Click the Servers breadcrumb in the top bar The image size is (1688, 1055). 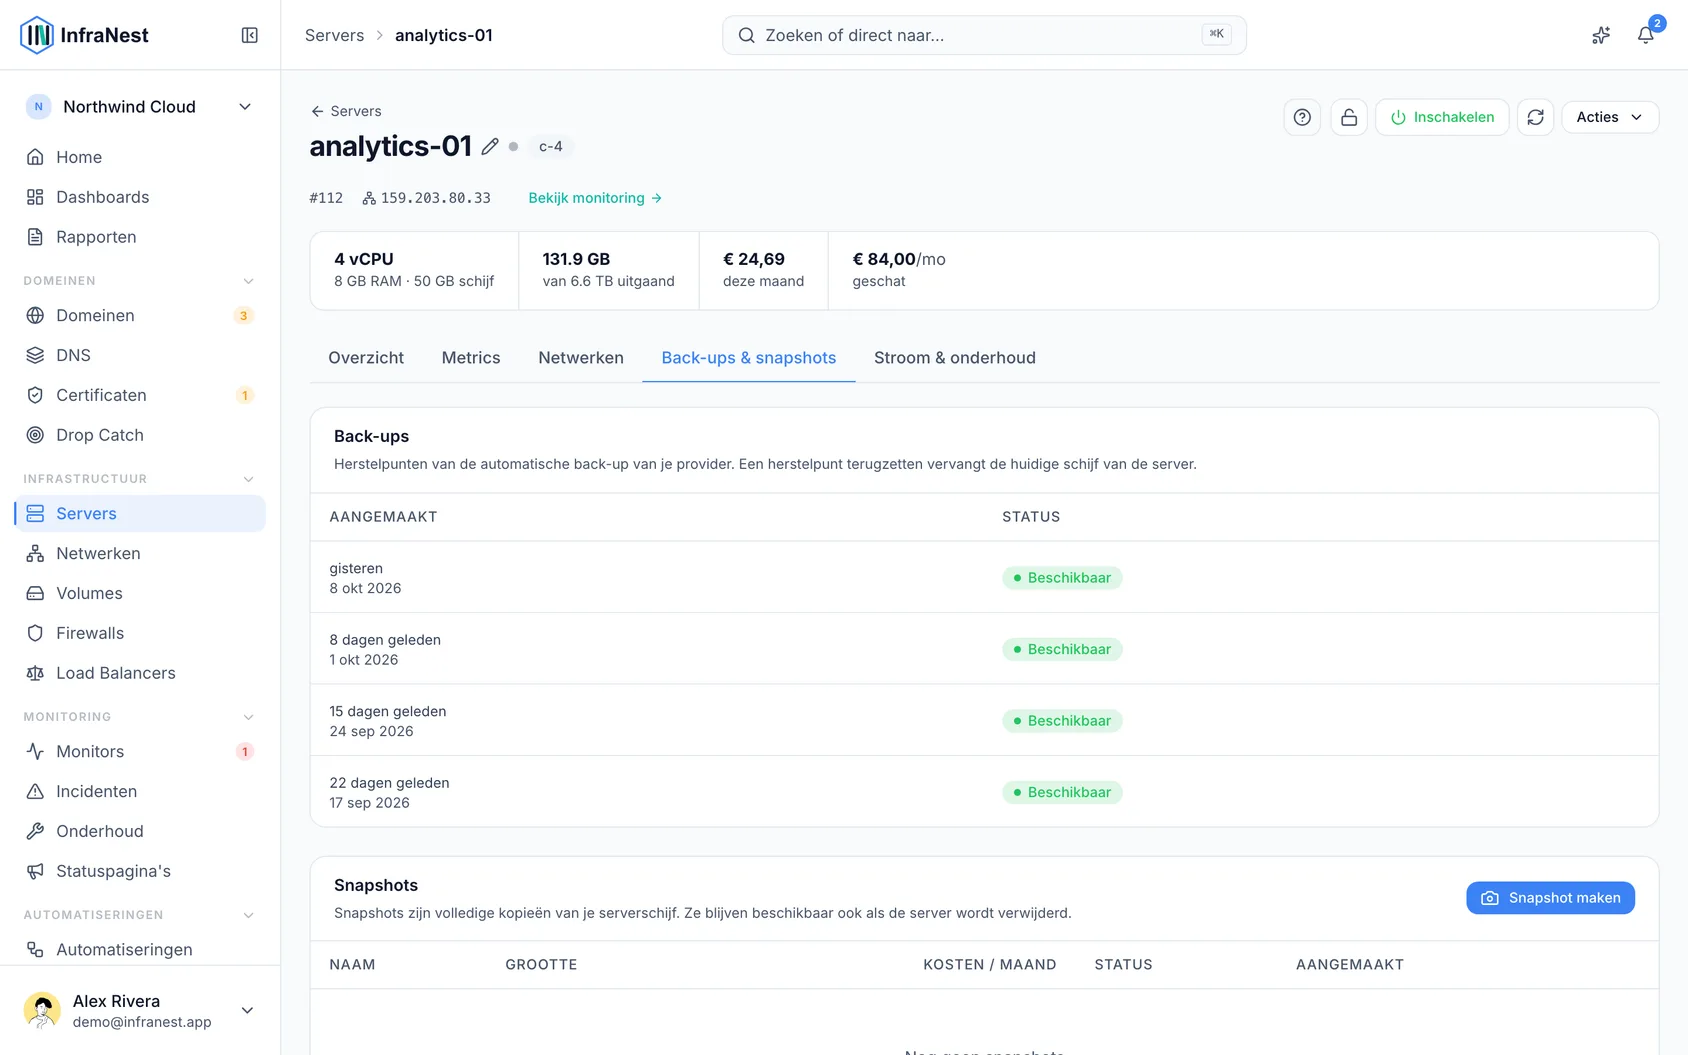coord(334,35)
